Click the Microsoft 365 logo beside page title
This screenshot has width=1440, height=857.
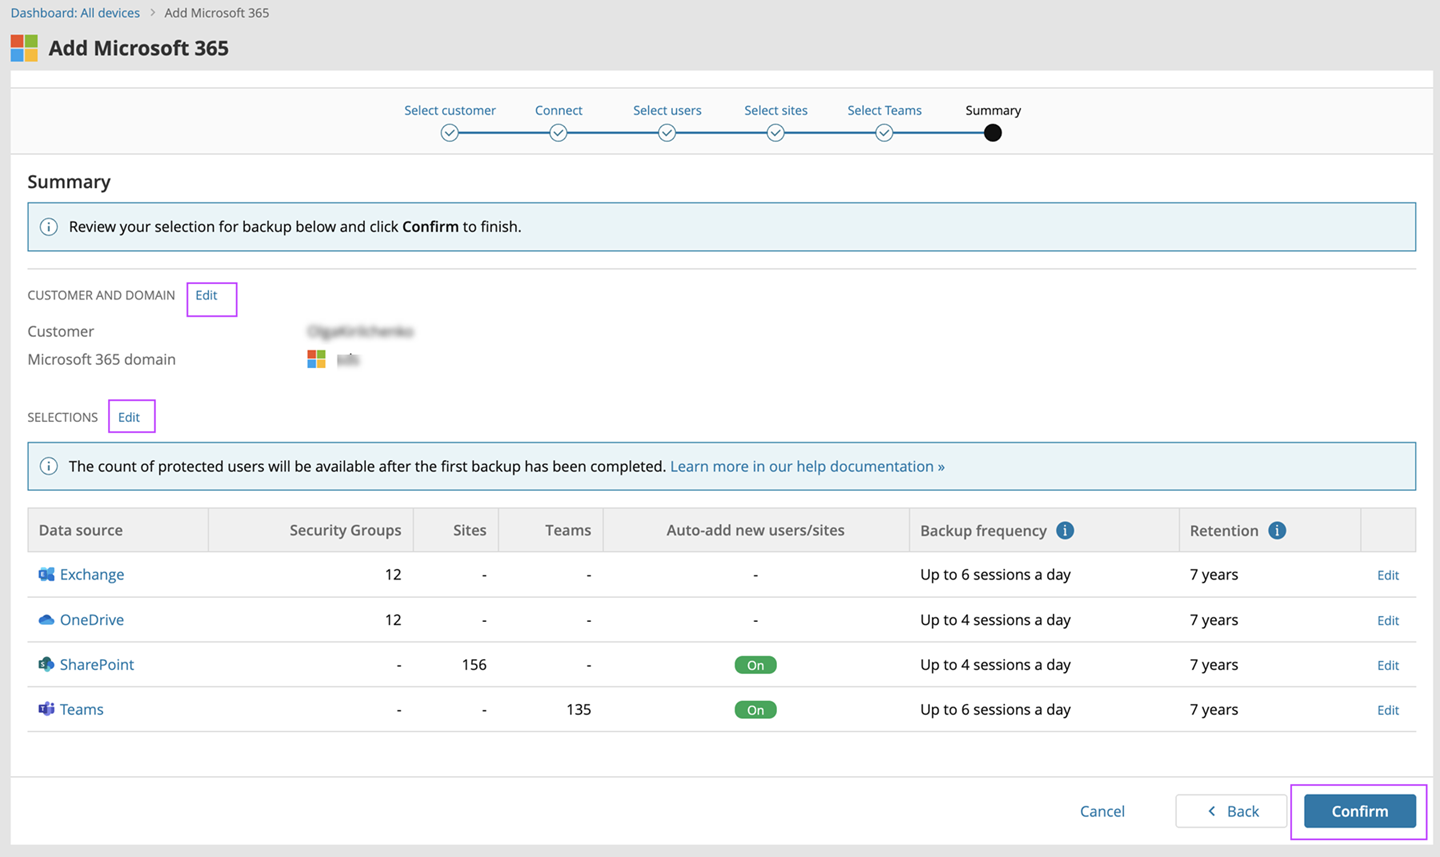(x=24, y=48)
